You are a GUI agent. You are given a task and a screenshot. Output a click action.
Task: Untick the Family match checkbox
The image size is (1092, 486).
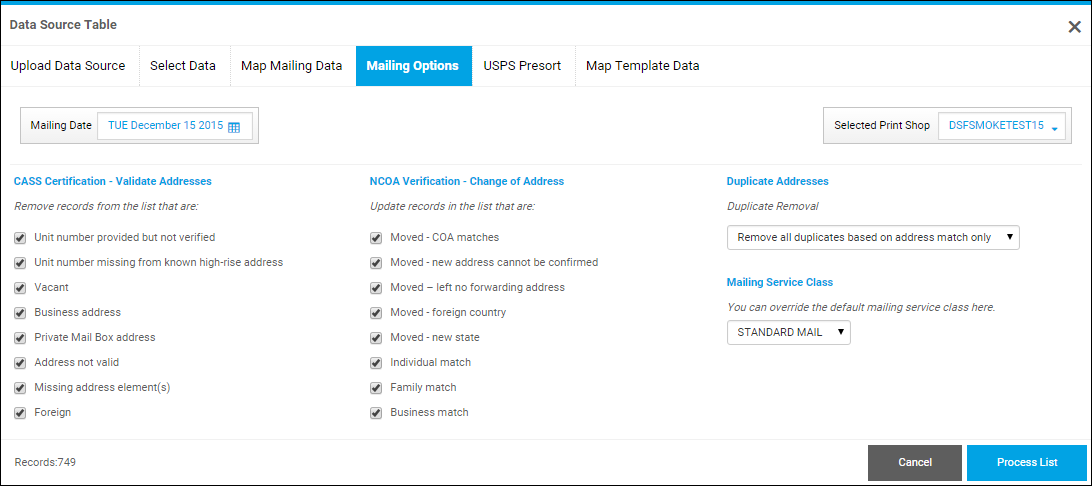(376, 388)
